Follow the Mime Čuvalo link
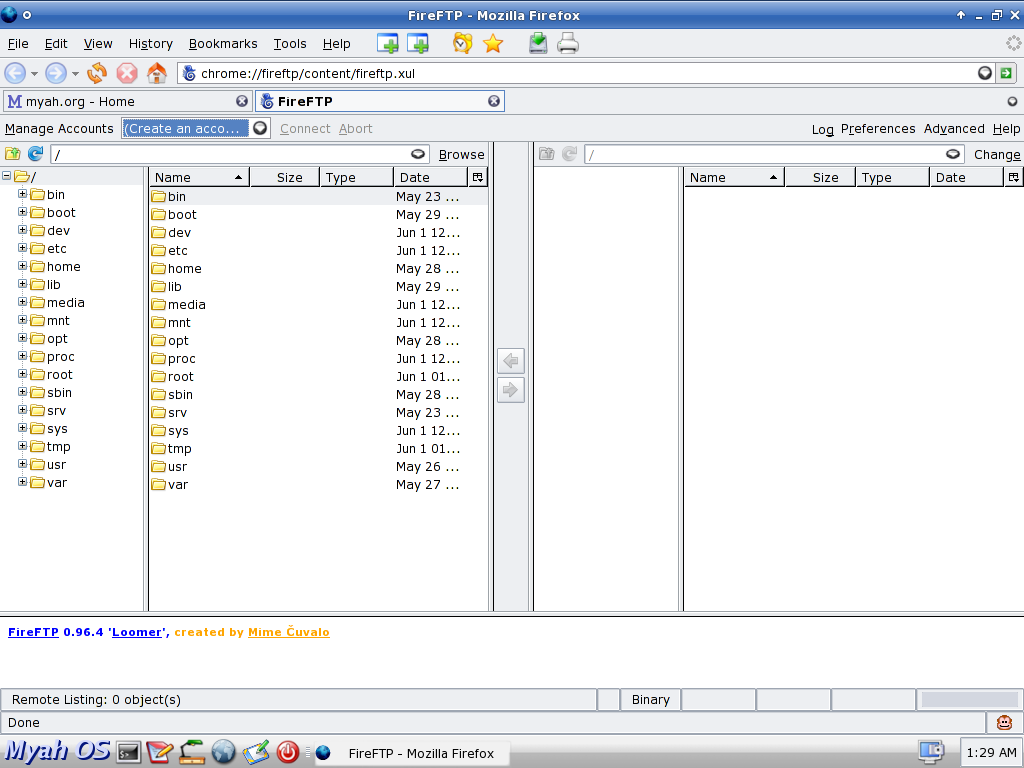The height and width of the screenshot is (768, 1024). pos(289,632)
